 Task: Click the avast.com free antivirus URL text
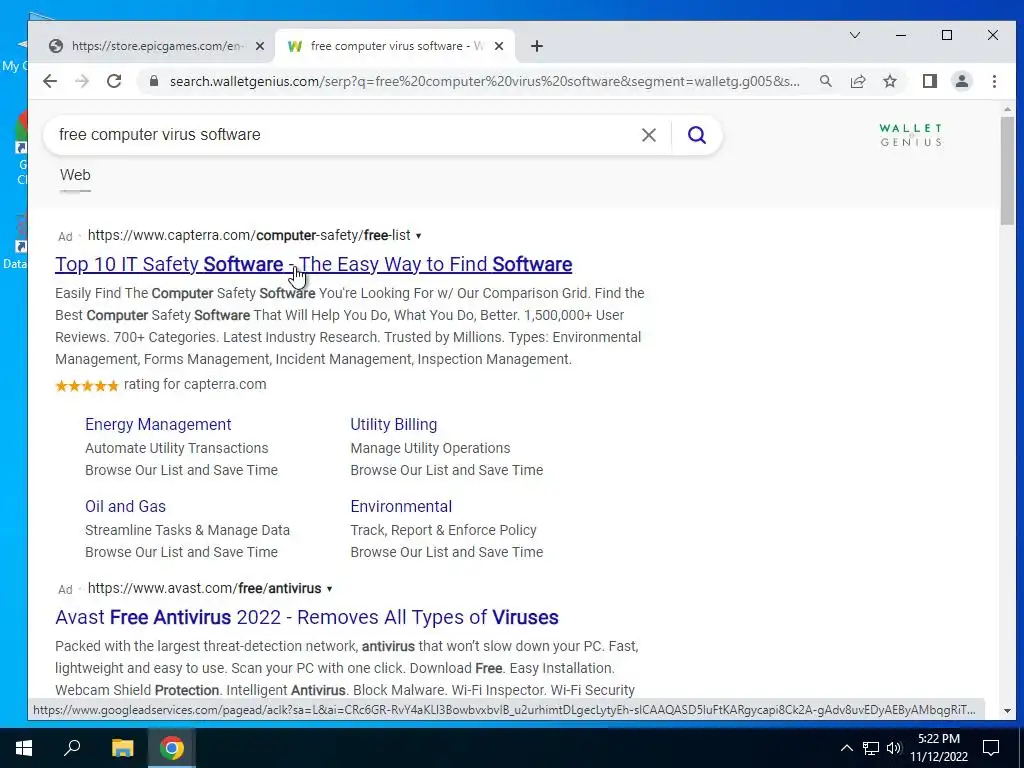(204, 589)
